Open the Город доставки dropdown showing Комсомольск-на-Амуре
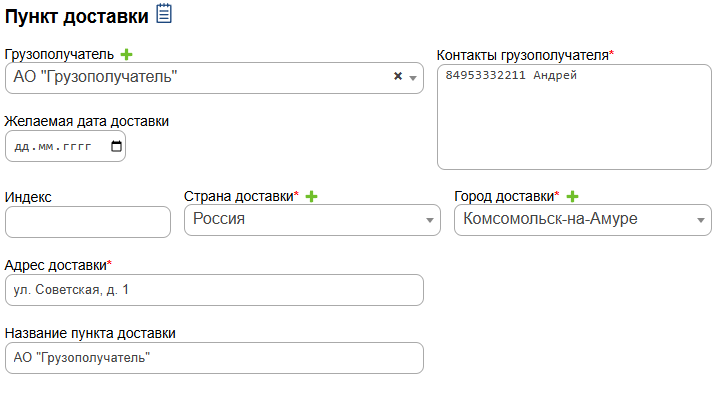The width and height of the screenshot is (723, 401). click(x=582, y=220)
